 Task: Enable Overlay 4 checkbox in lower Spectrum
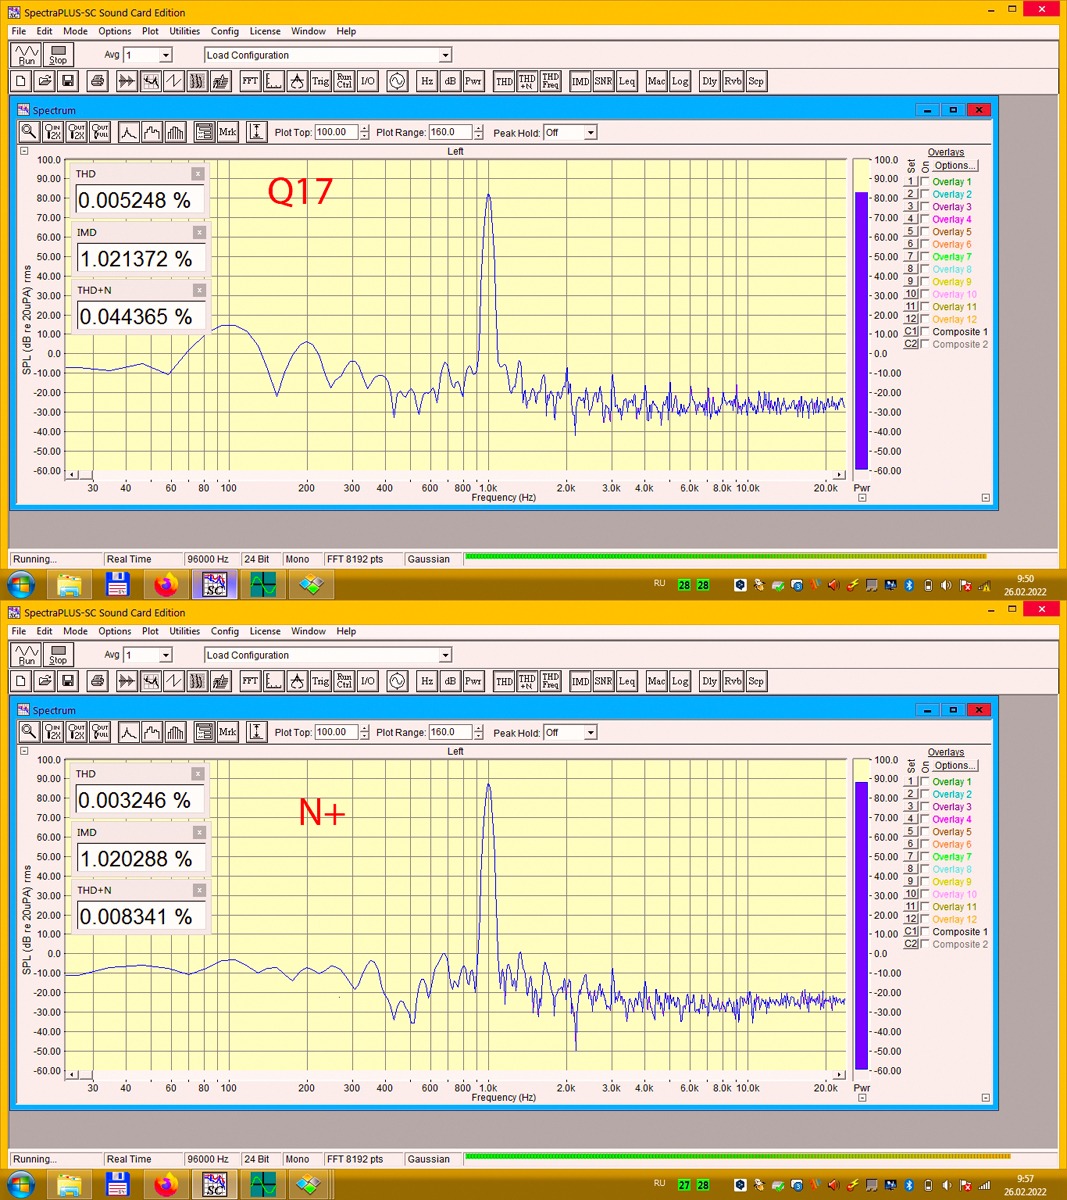click(x=925, y=820)
